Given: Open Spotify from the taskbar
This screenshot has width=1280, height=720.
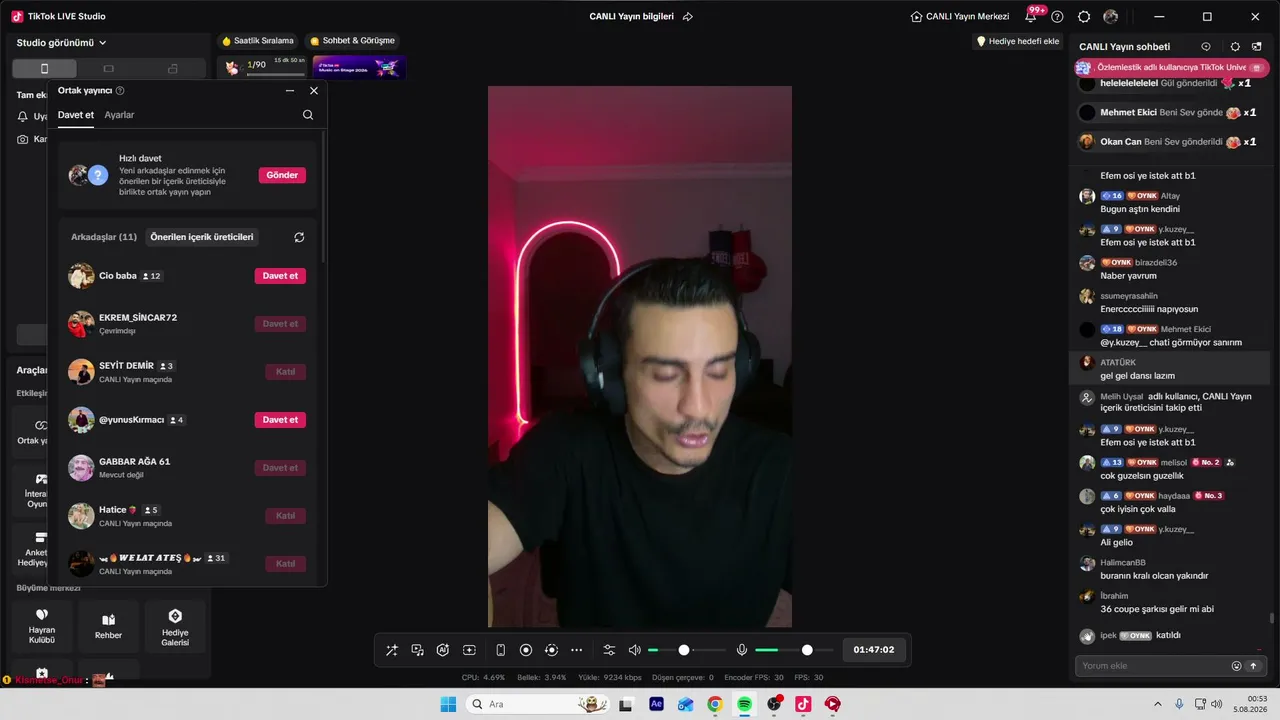Looking at the screenshot, I should 744,704.
